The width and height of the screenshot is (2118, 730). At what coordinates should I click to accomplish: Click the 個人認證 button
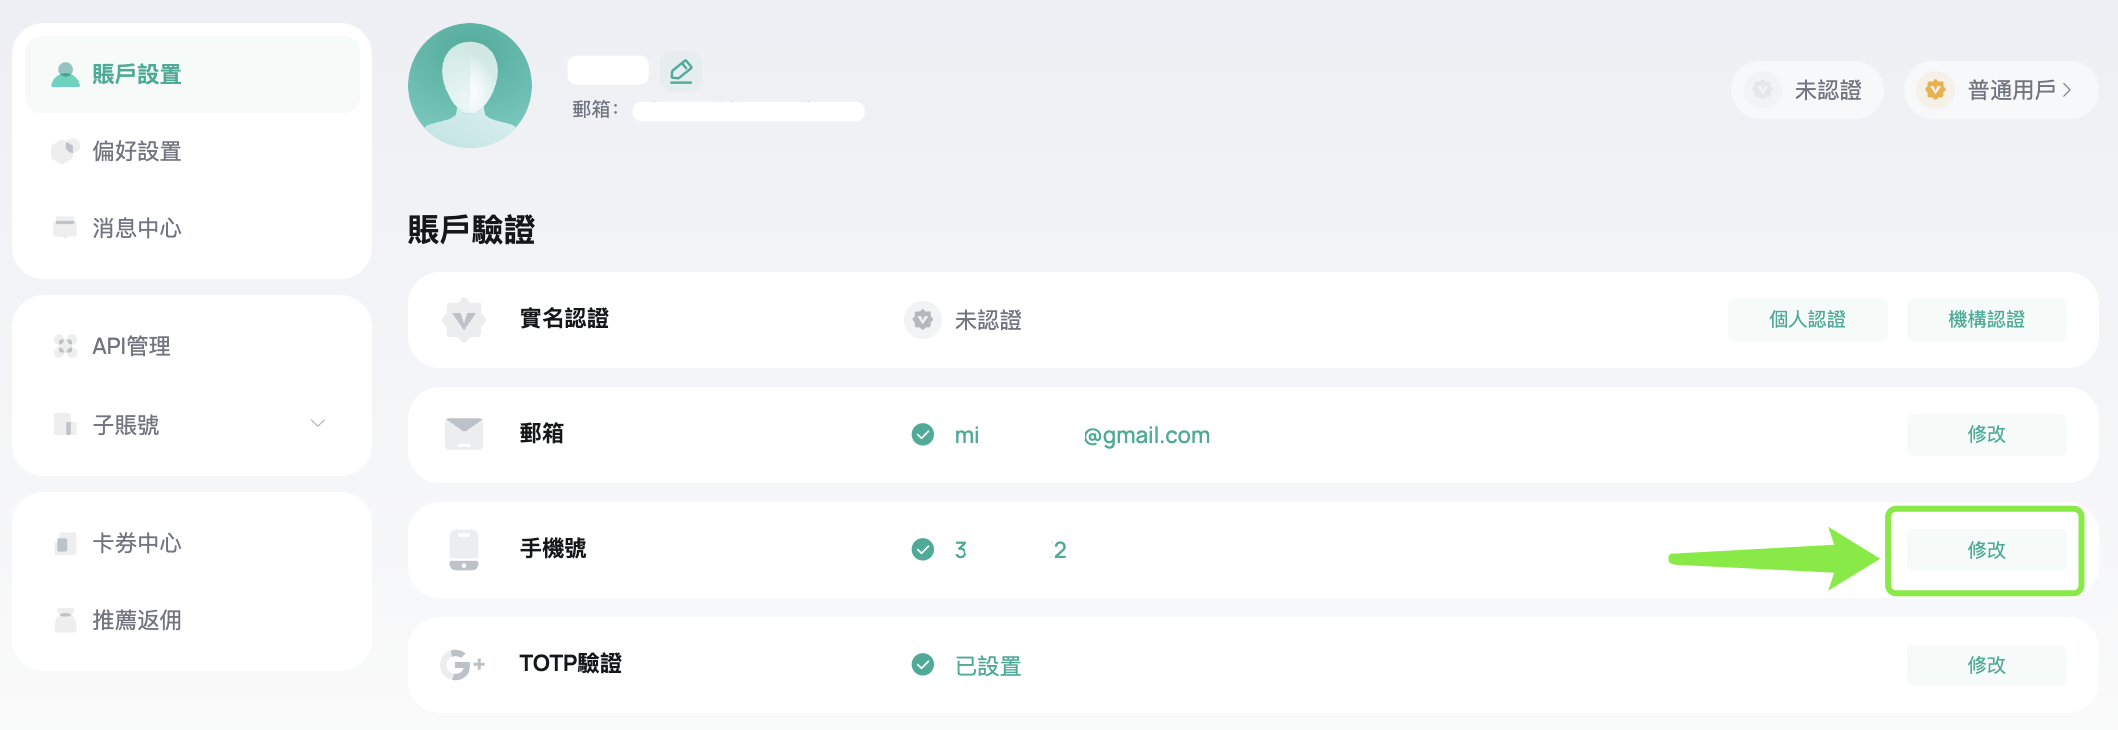coord(1808,320)
